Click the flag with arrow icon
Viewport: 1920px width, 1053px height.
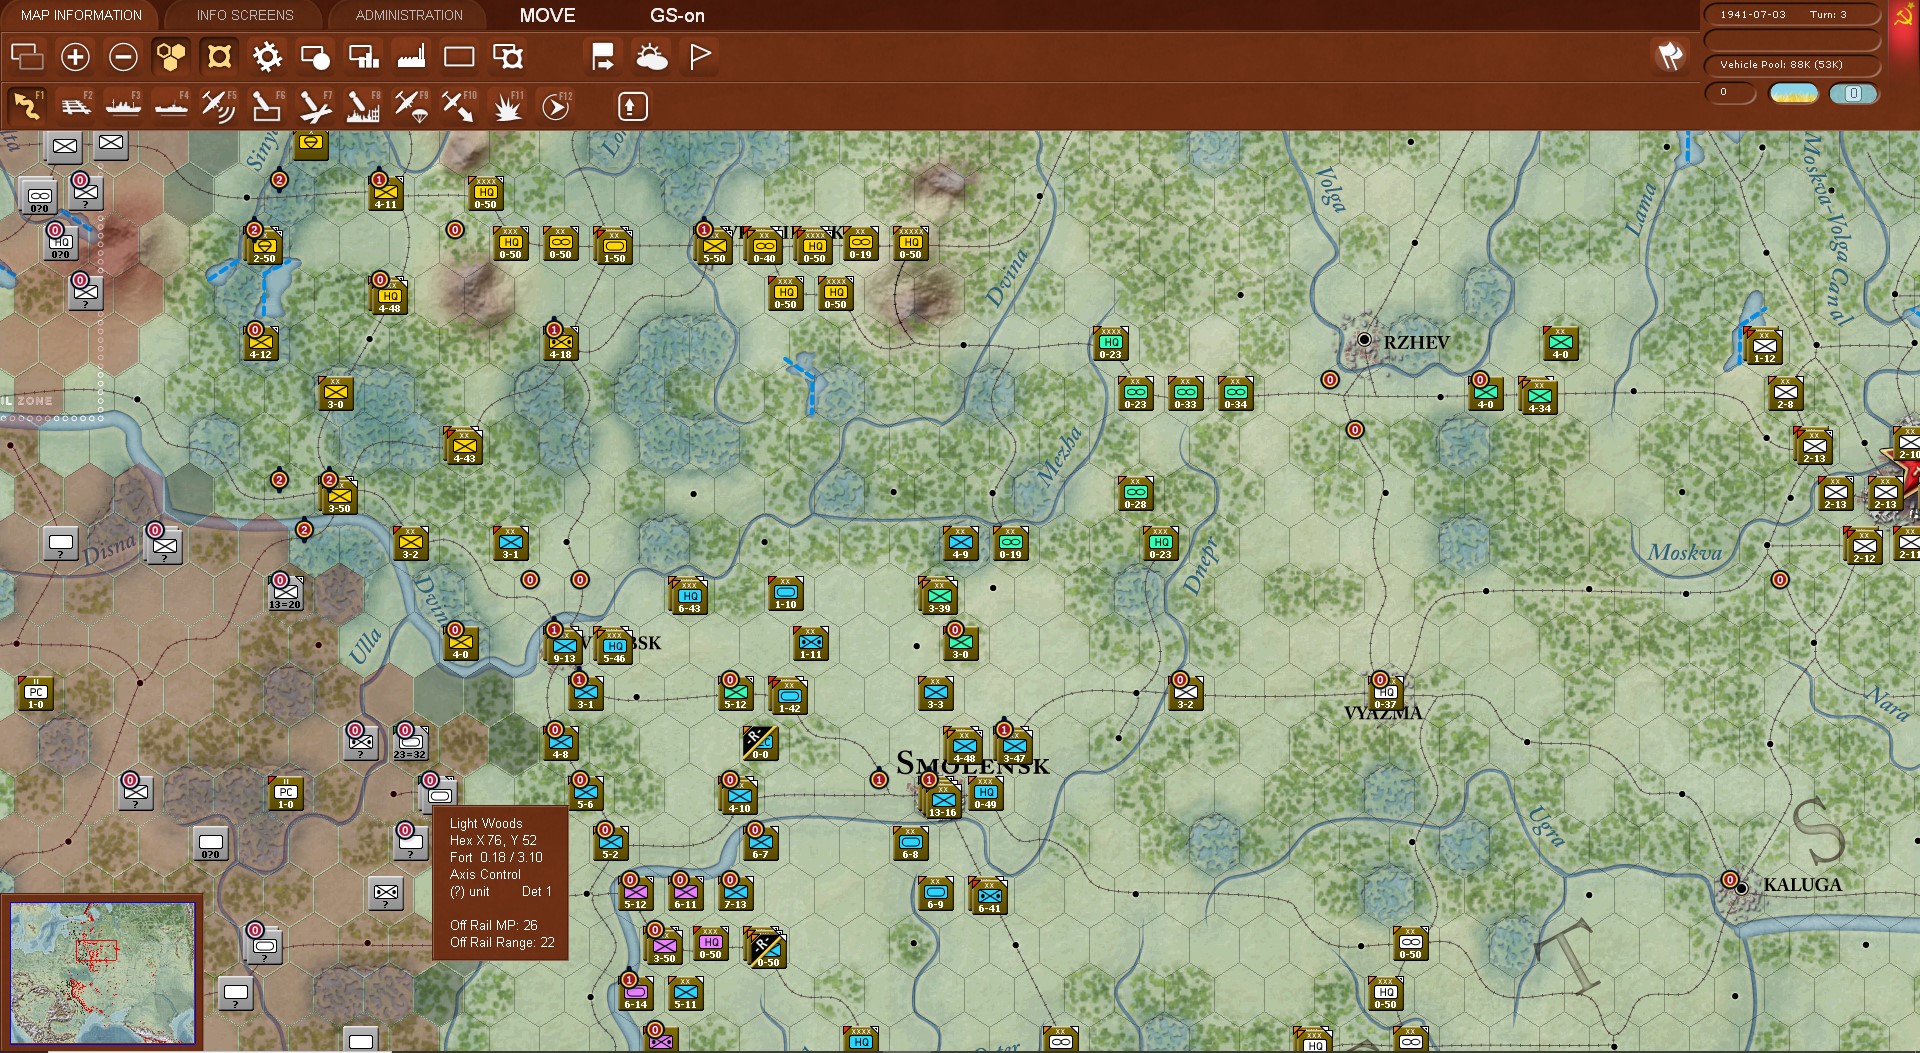point(603,57)
